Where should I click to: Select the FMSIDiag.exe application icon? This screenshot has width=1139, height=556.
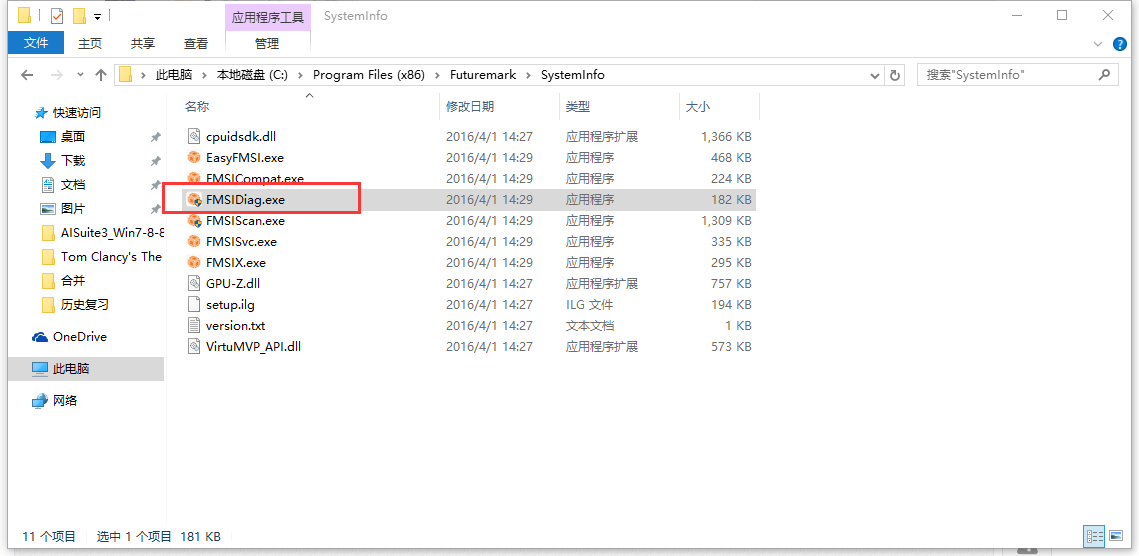193,199
